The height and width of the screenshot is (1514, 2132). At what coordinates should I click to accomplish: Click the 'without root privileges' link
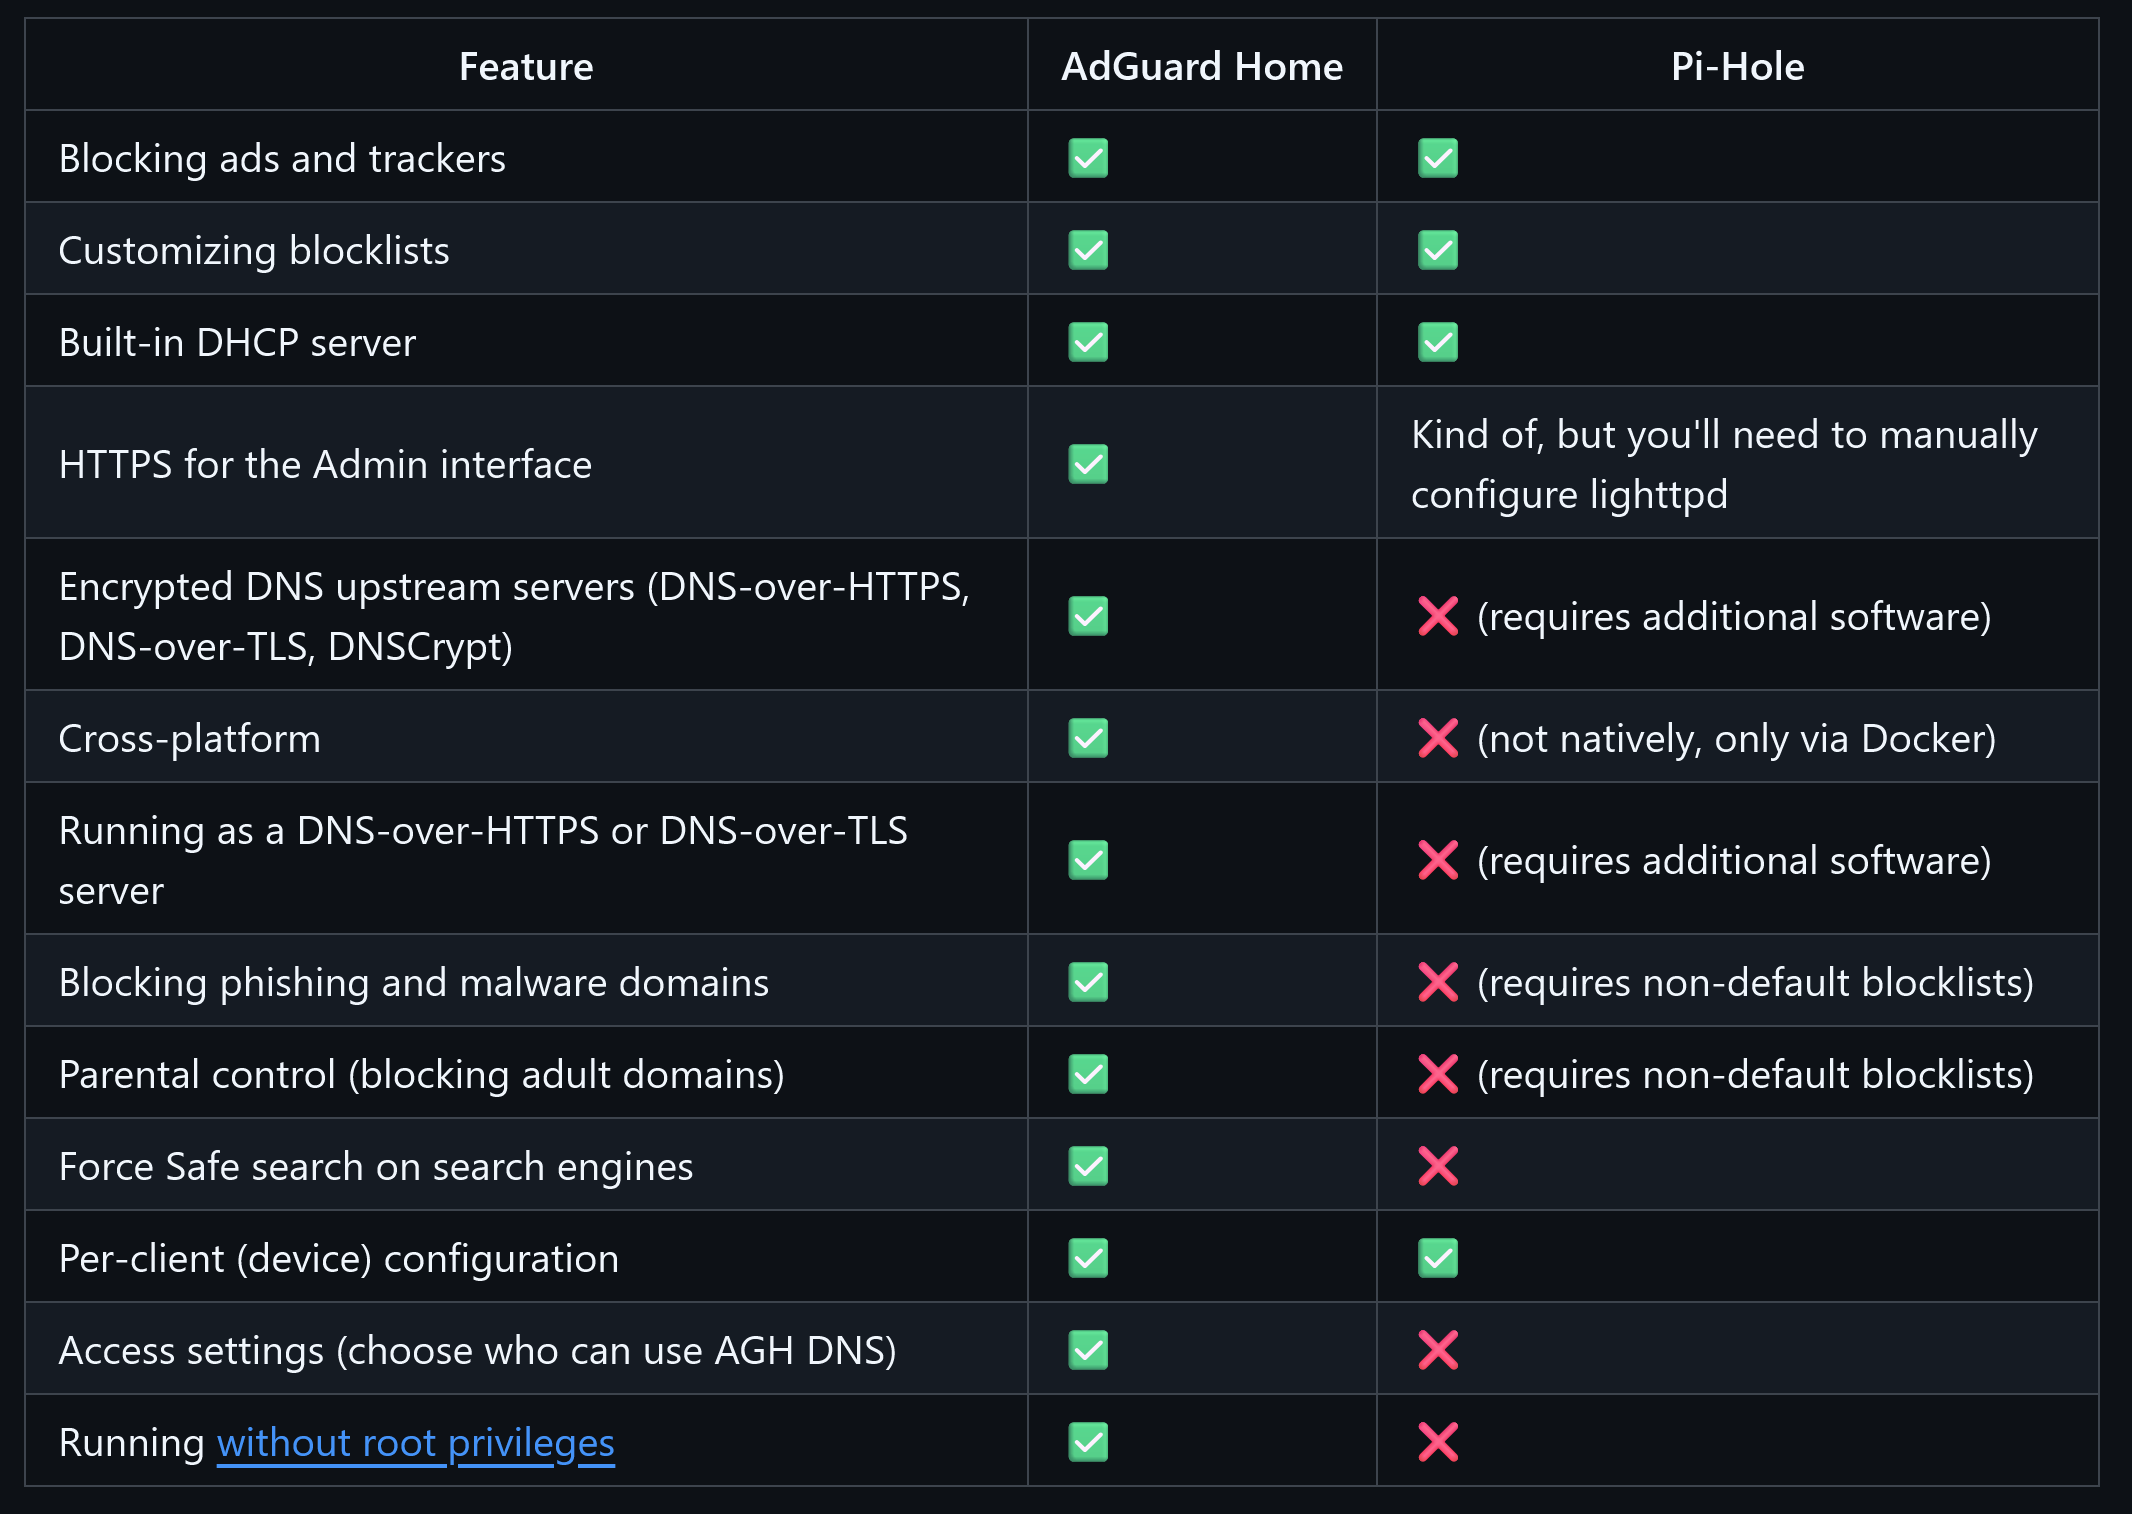[x=415, y=1443]
